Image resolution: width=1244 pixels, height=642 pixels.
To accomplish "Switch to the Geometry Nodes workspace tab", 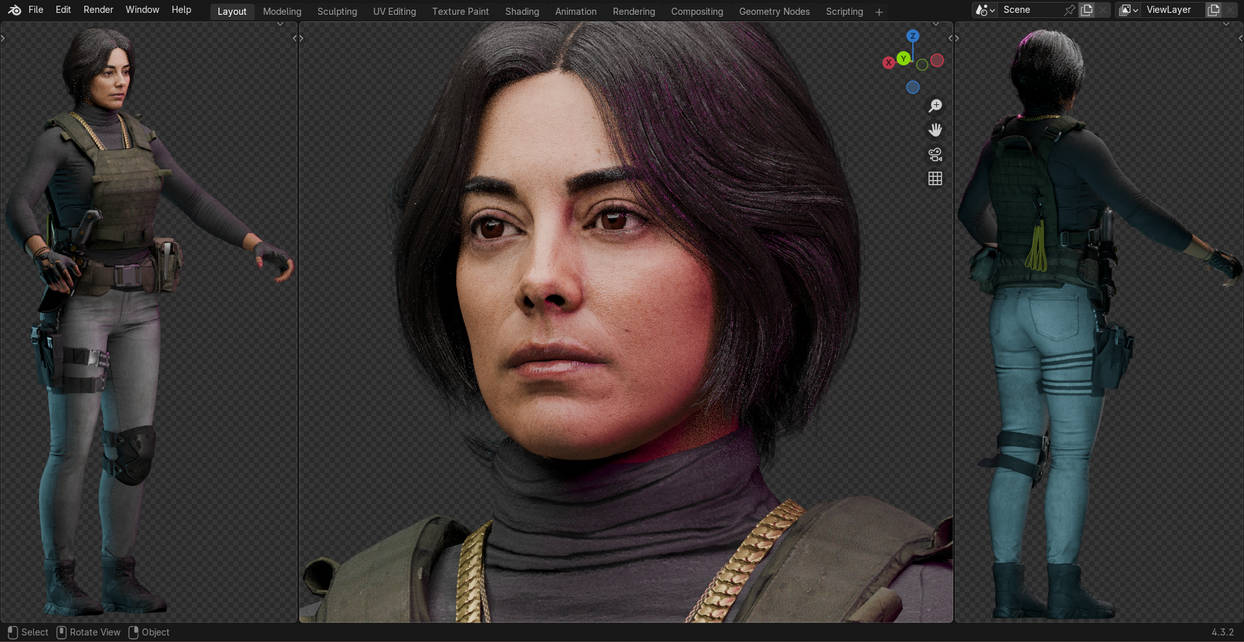I will 774,11.
